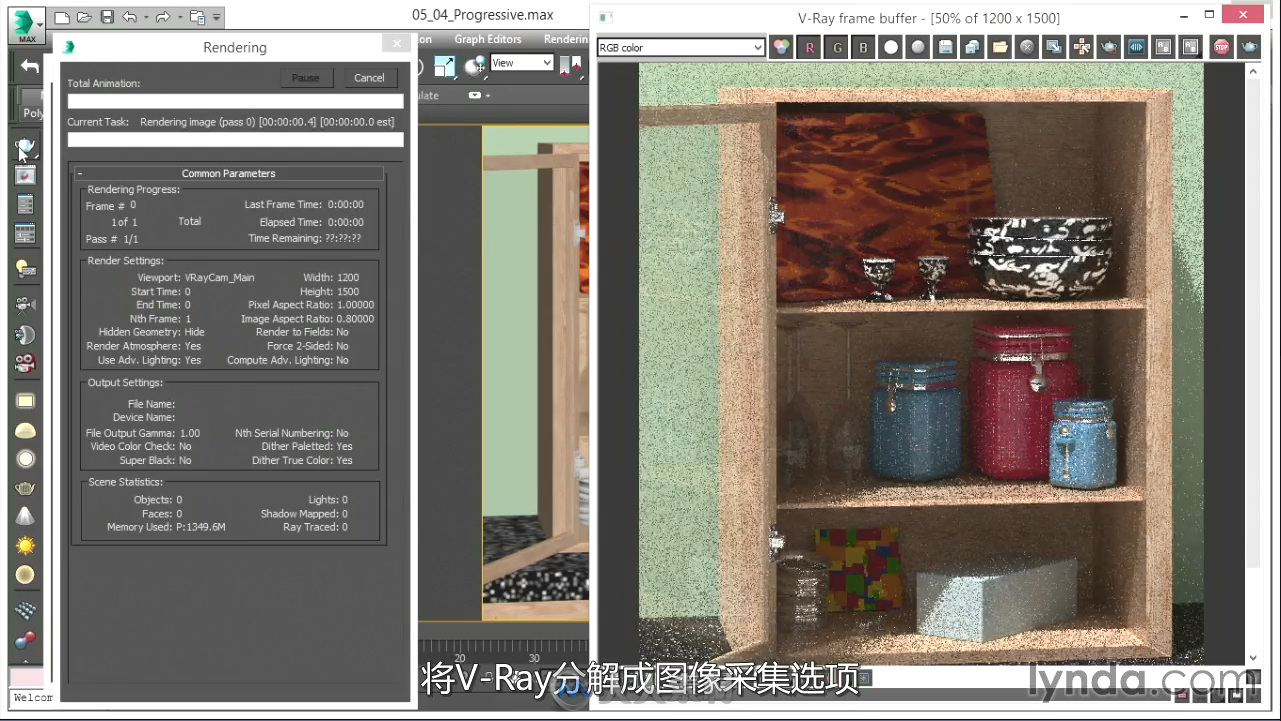Switch to monochromatic mode gray sphere button
The image size is (1281, 721).
tap(917, 47)
